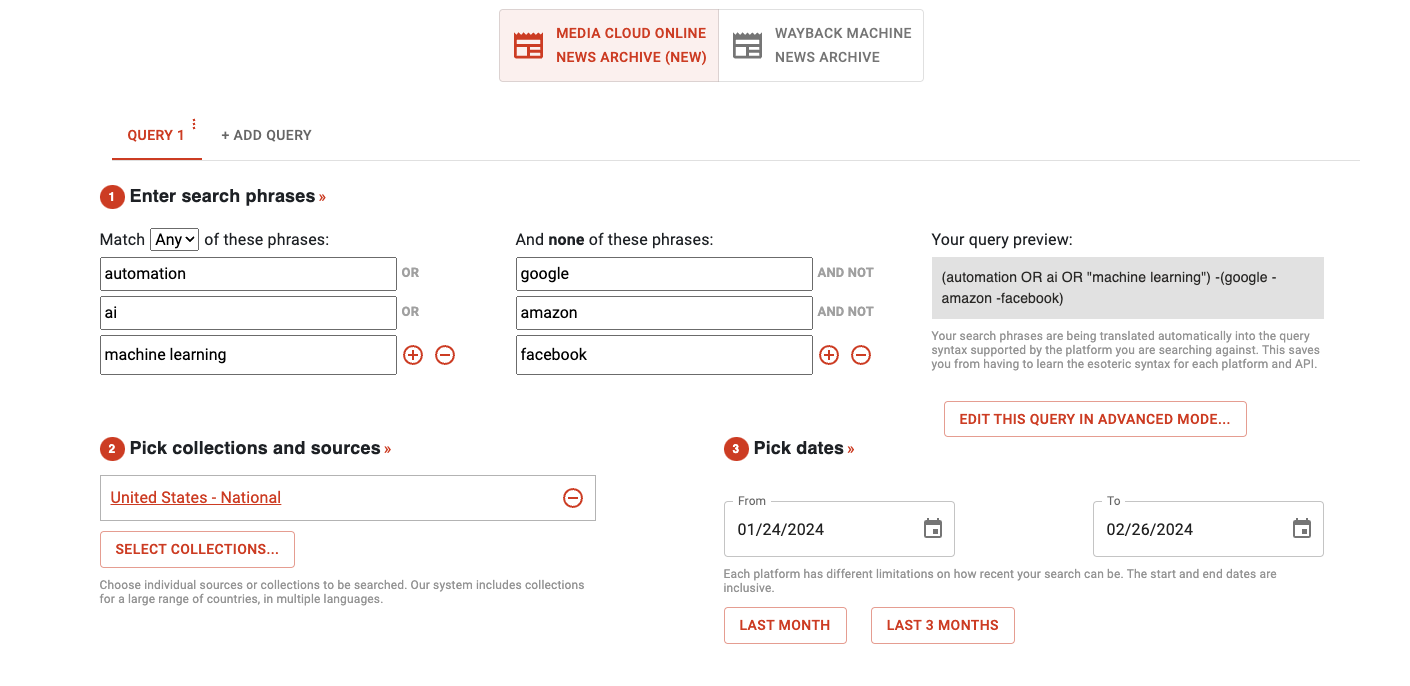The height and width of the screenshot is (686, 1410).
Task: Remove the United States - National collection
Action: point(573,498)
